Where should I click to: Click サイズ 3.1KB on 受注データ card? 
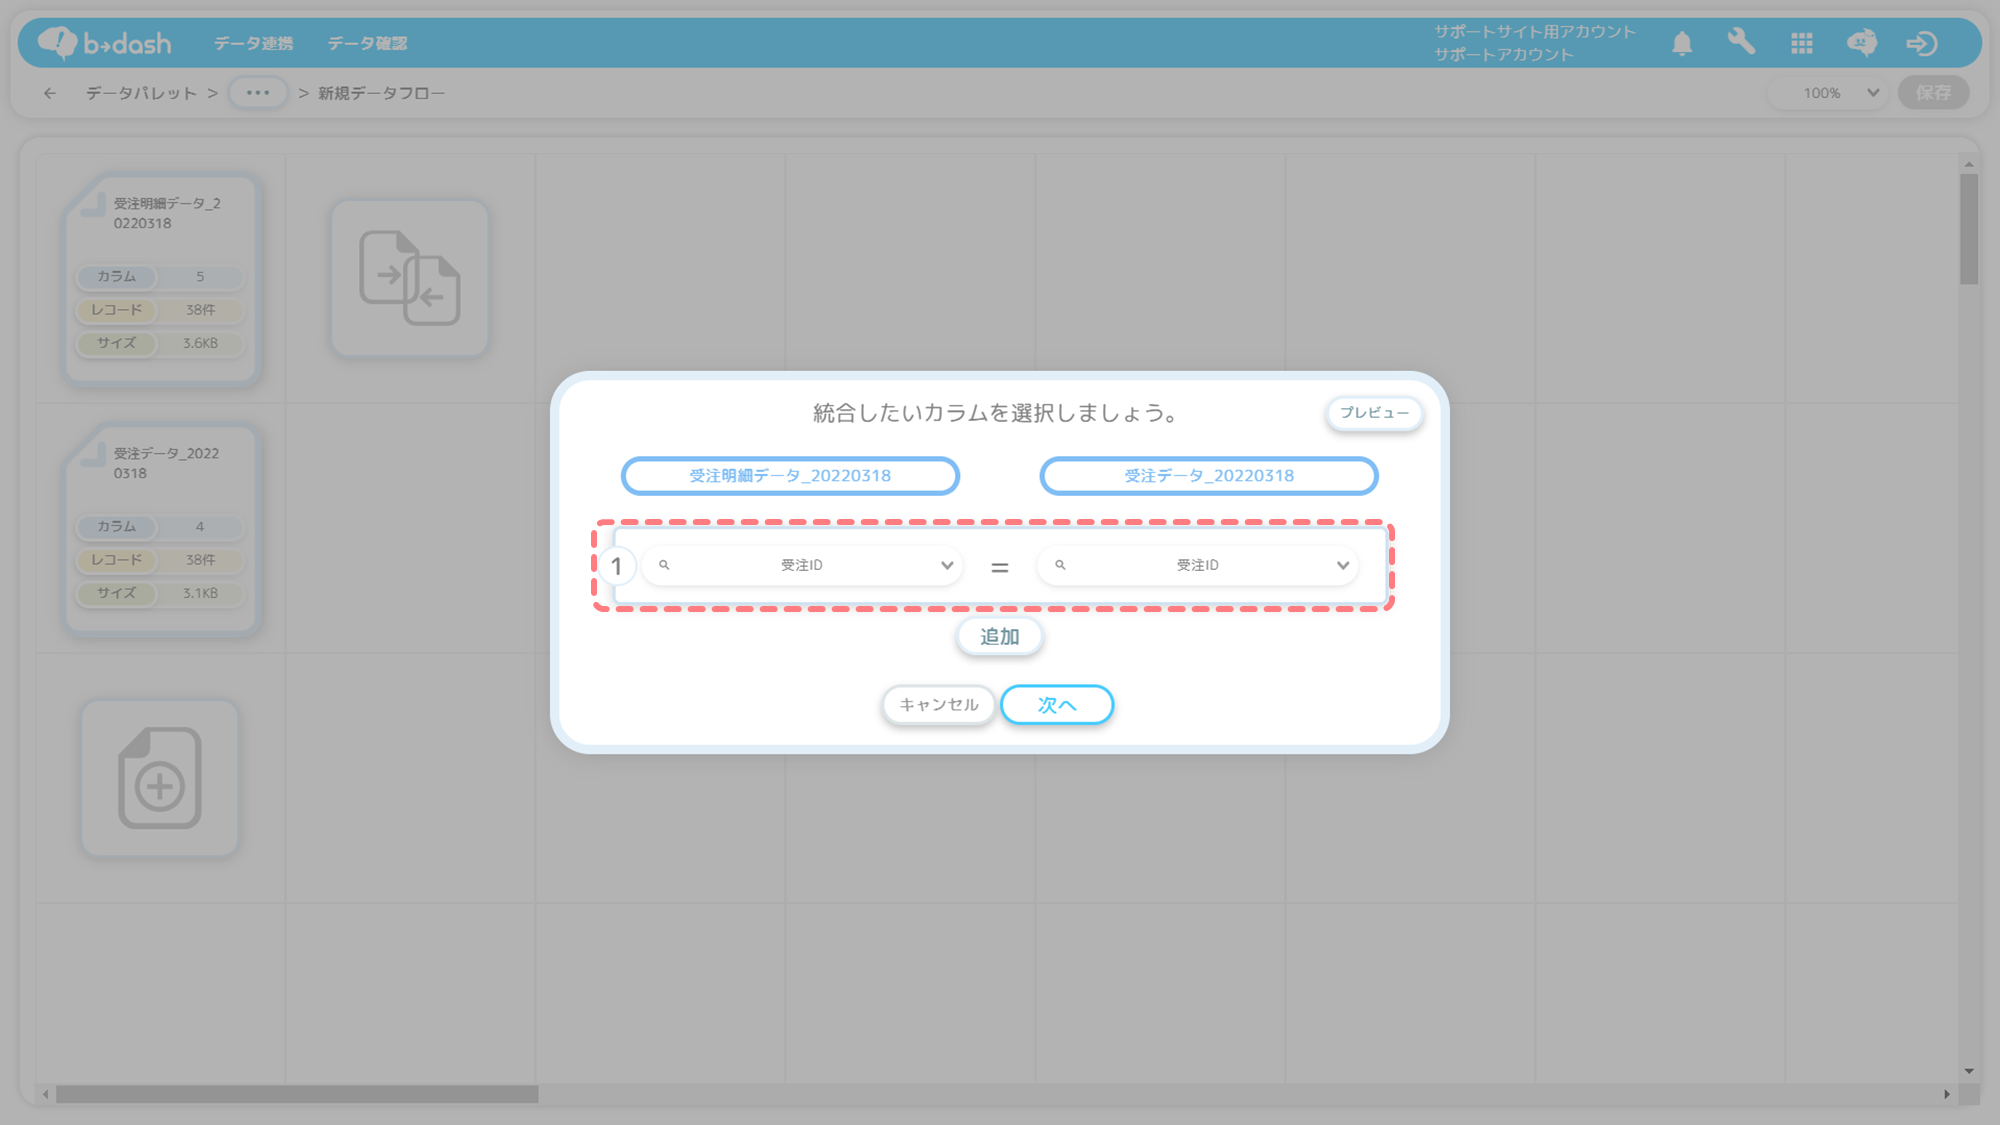[160, 593]
